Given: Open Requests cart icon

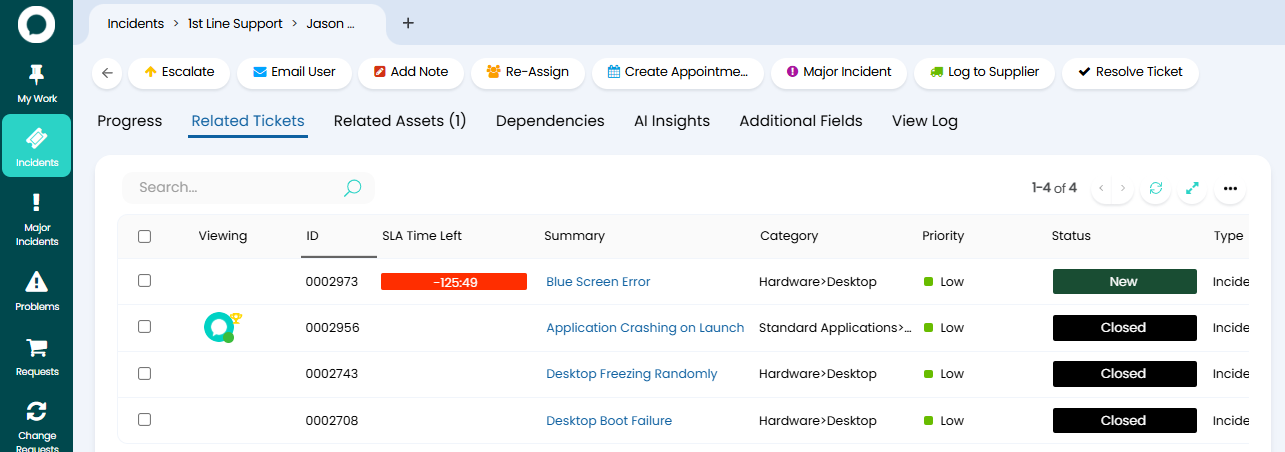Looking at the screenshot, I should [x=36, y=347].
